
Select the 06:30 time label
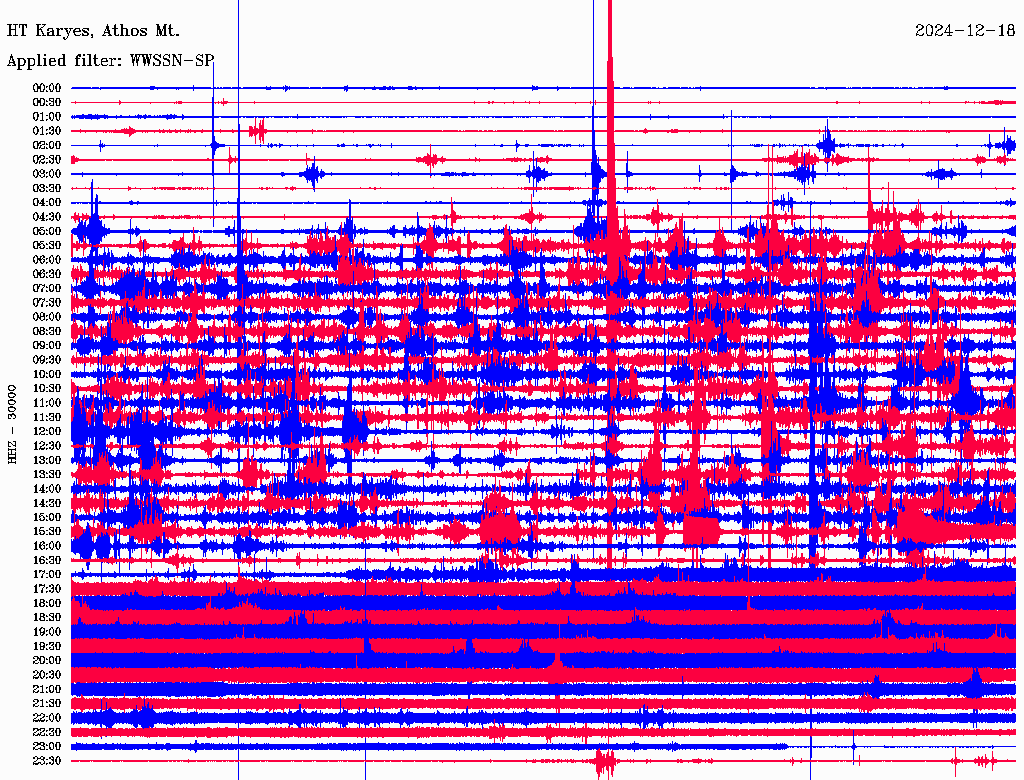click(x=47, y=274)
